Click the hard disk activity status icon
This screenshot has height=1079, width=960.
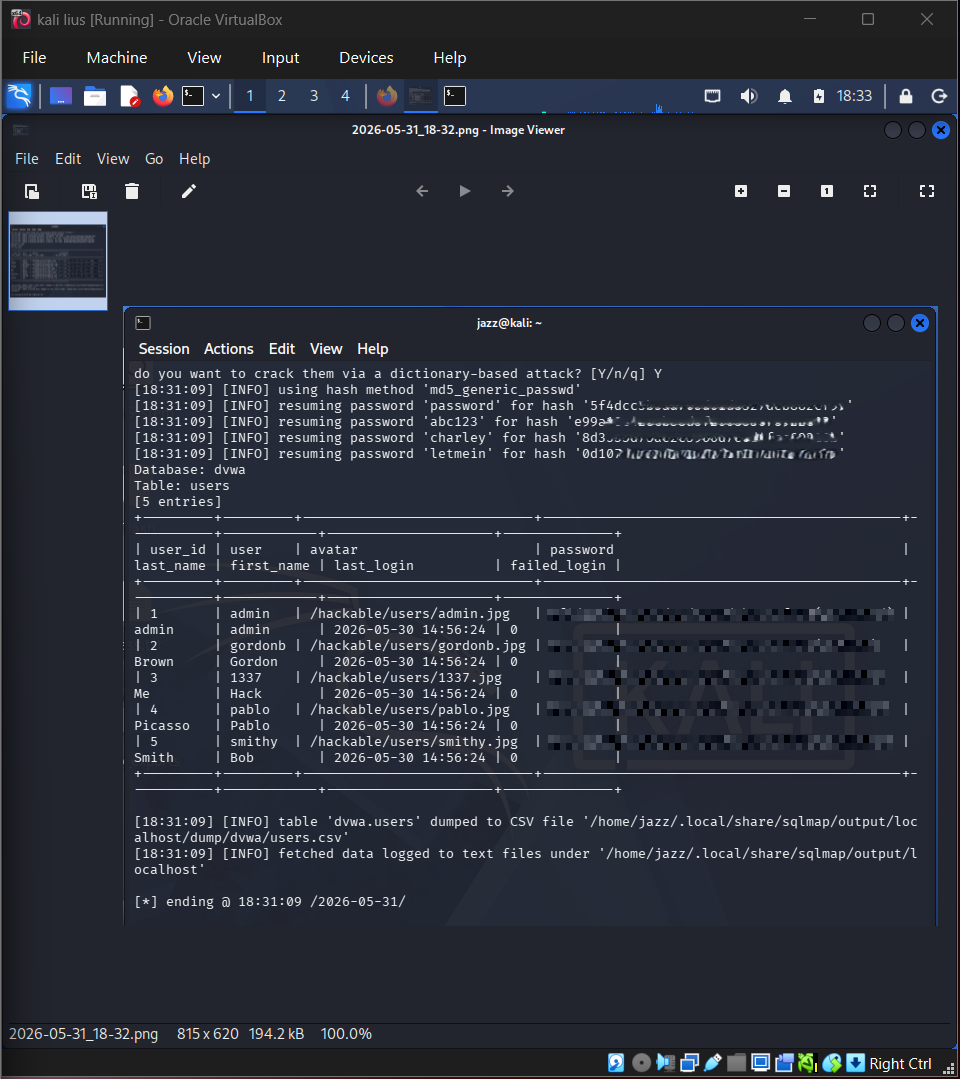(616, 1062)
